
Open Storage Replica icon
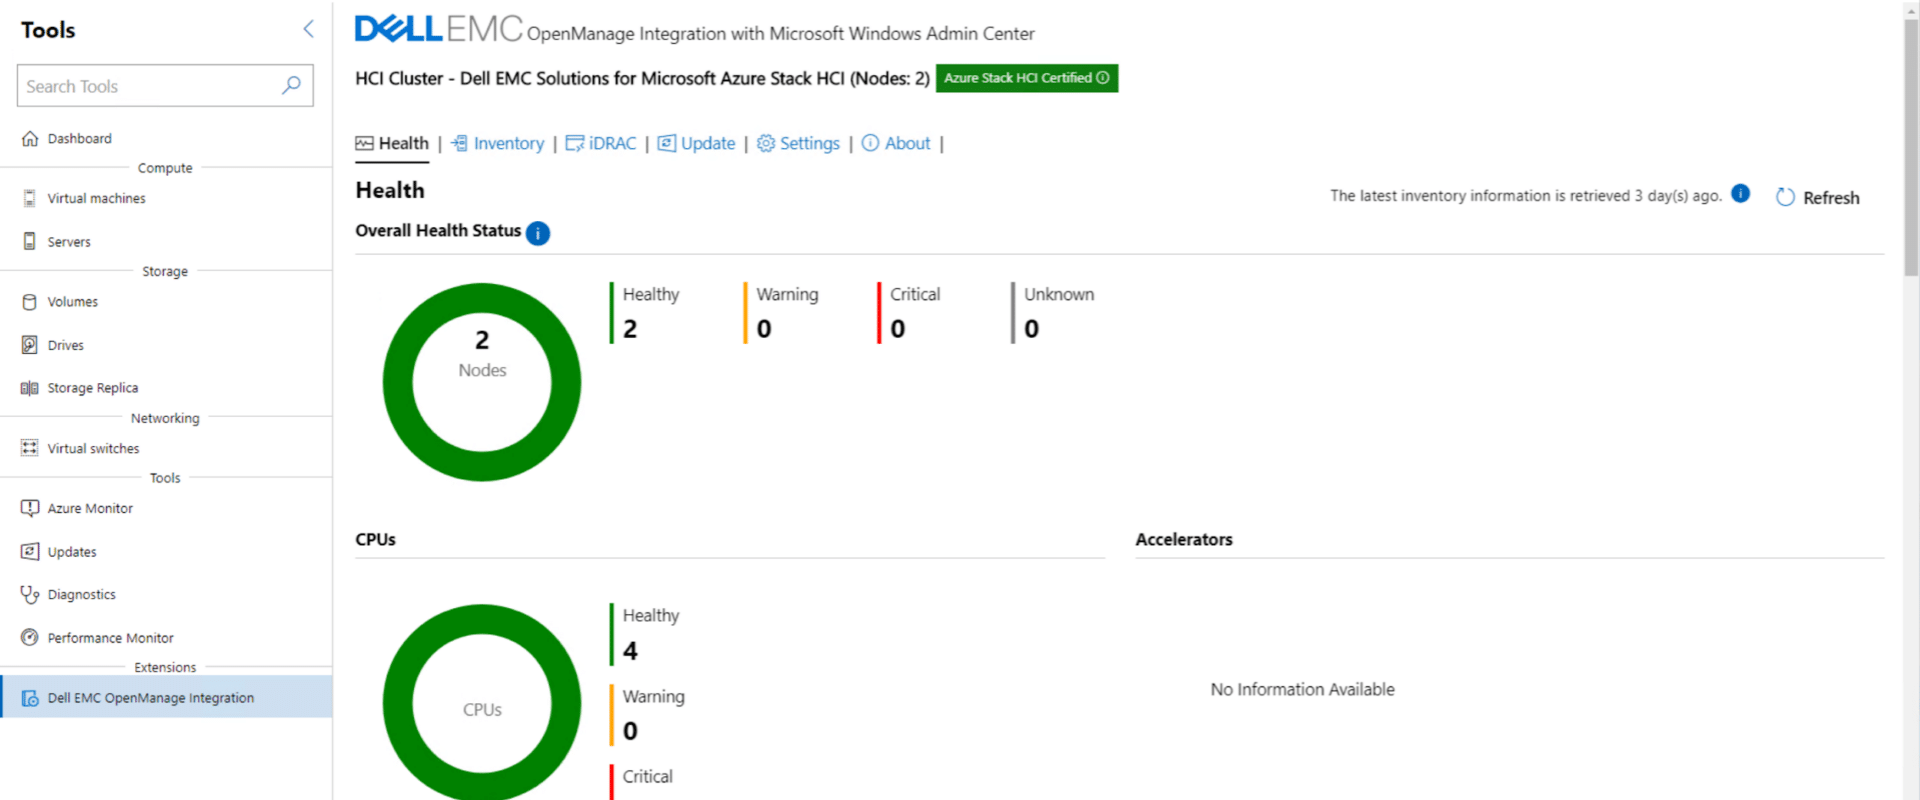click(x=30, y=388)
